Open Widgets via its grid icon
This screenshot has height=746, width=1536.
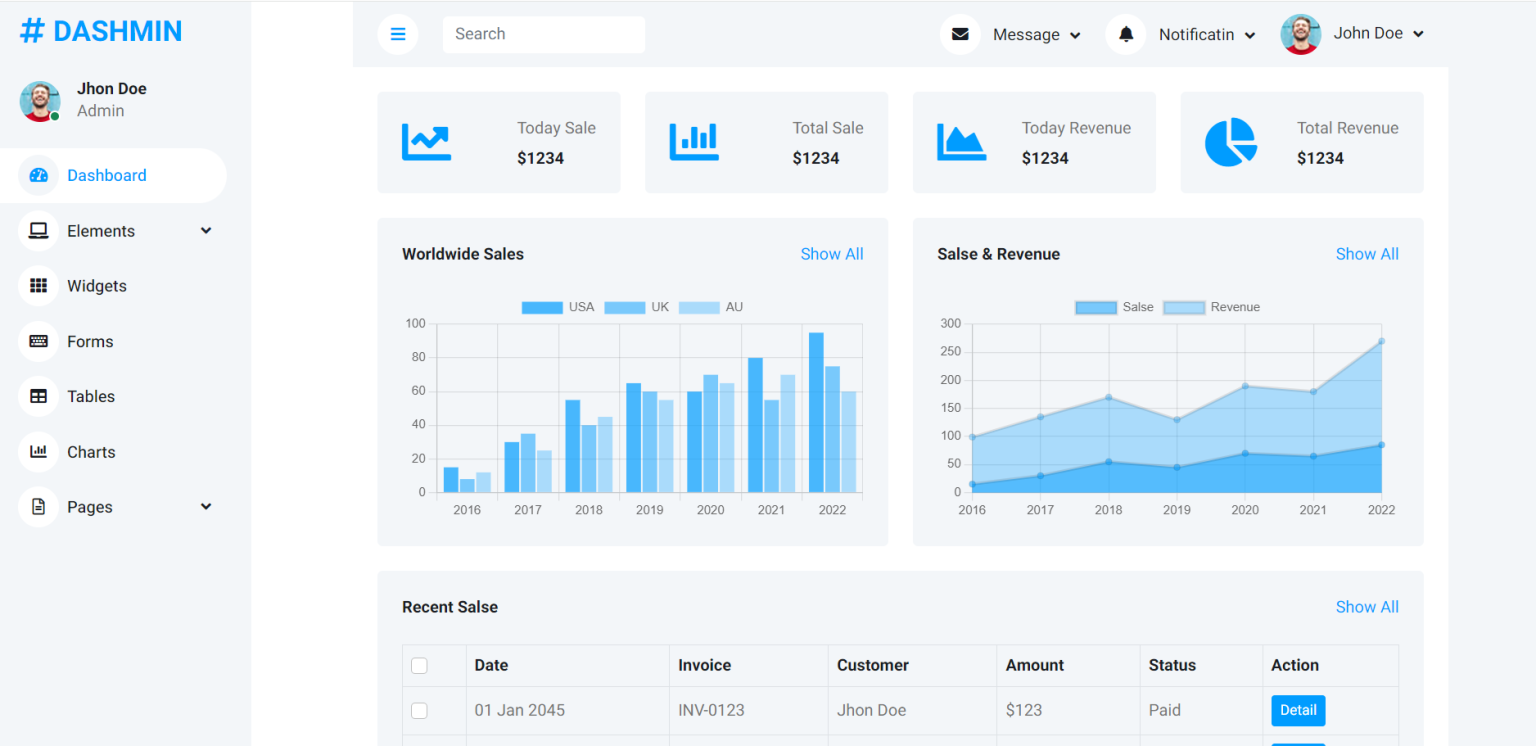point(38,286)
